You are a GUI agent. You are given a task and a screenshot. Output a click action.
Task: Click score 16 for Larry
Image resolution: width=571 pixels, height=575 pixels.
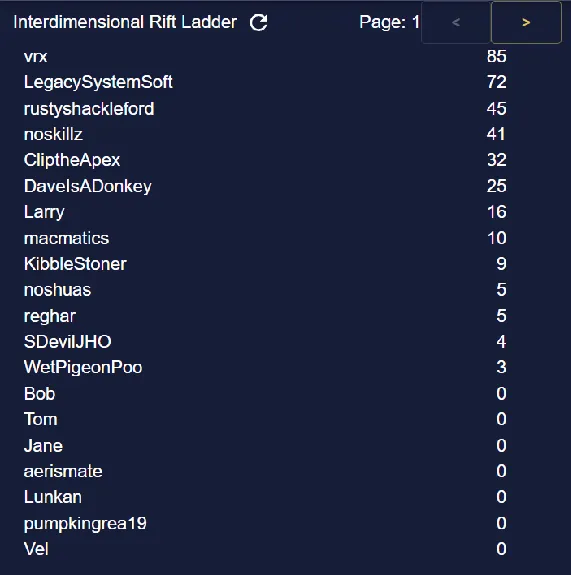(x=497, y=212)
